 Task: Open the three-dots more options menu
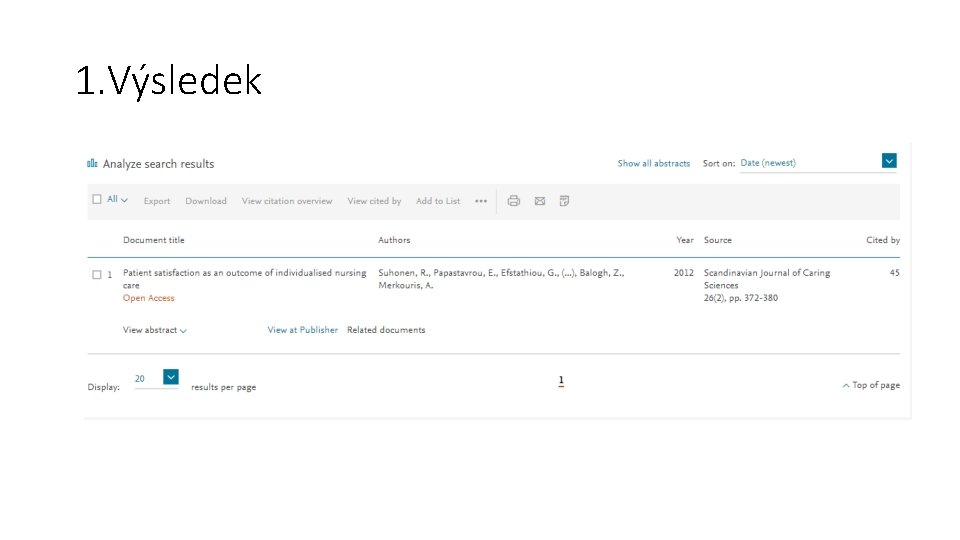tap(481, 201)
